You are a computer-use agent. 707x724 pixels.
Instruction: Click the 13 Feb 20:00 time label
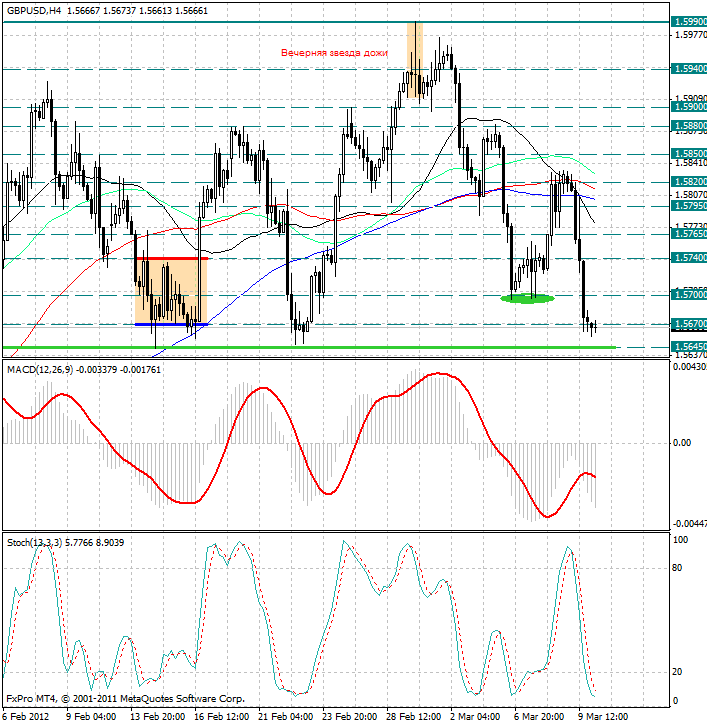point(157,717)
